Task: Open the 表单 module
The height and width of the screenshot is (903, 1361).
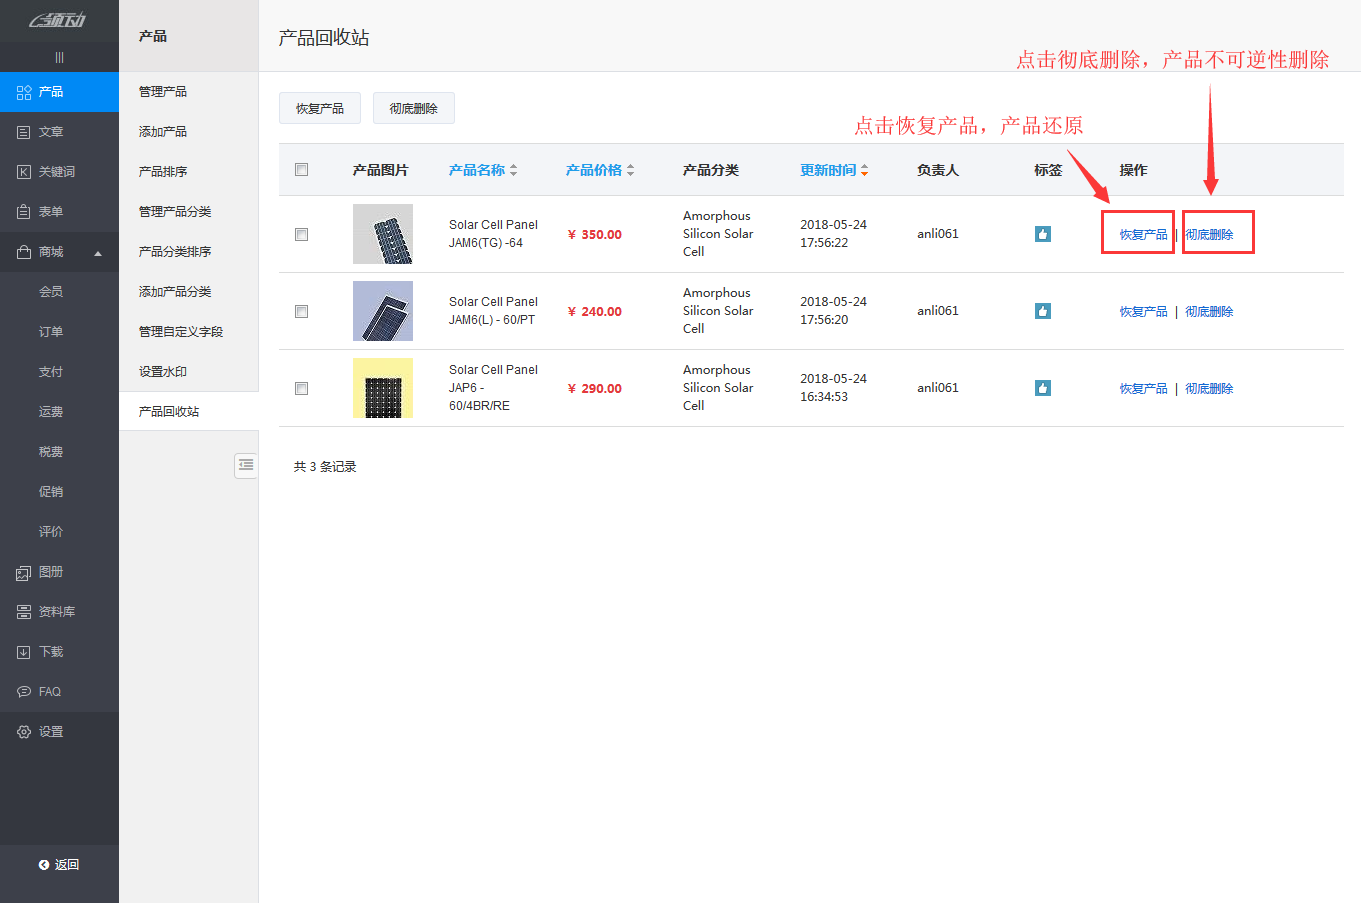Action: point(50,211)
